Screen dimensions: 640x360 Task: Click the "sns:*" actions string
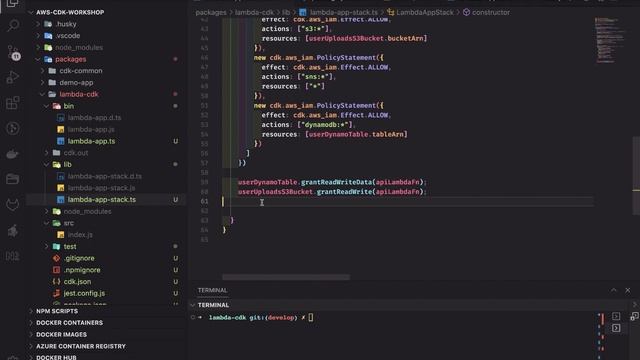[x=316, y=77]
